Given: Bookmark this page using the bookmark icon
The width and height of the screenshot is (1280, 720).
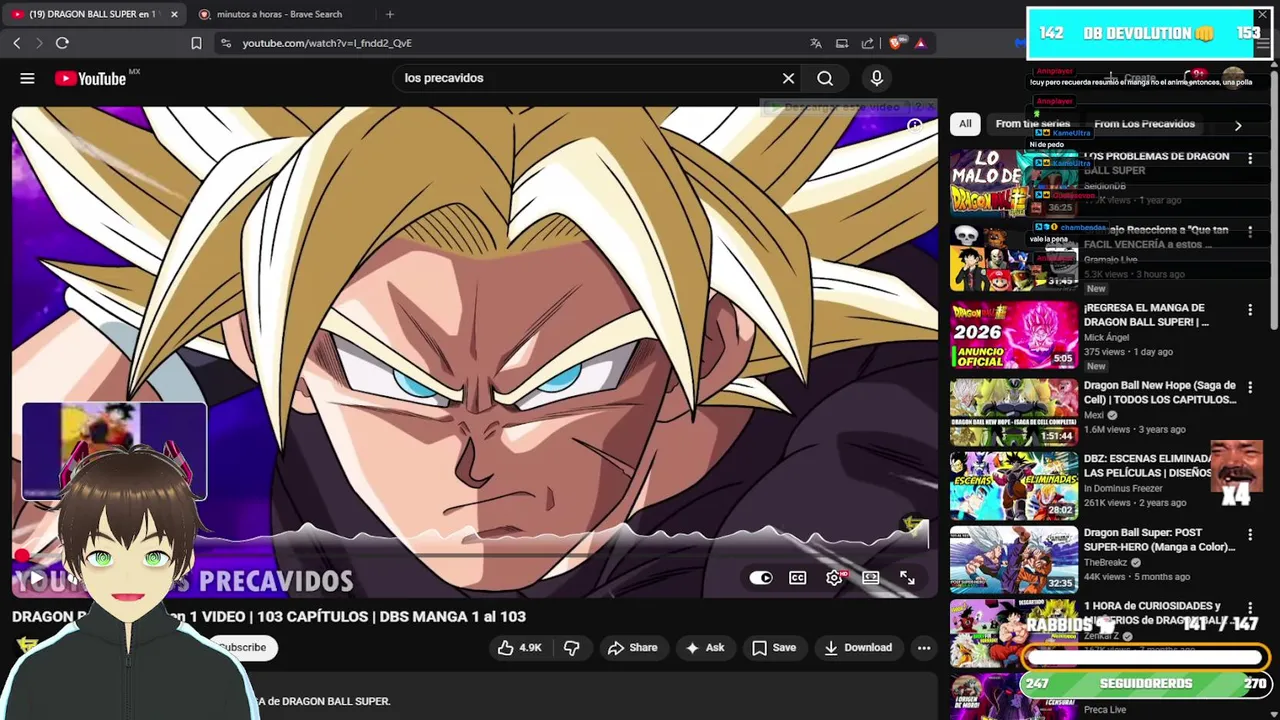Looking at the screenshot, I should tap(196, 43).
